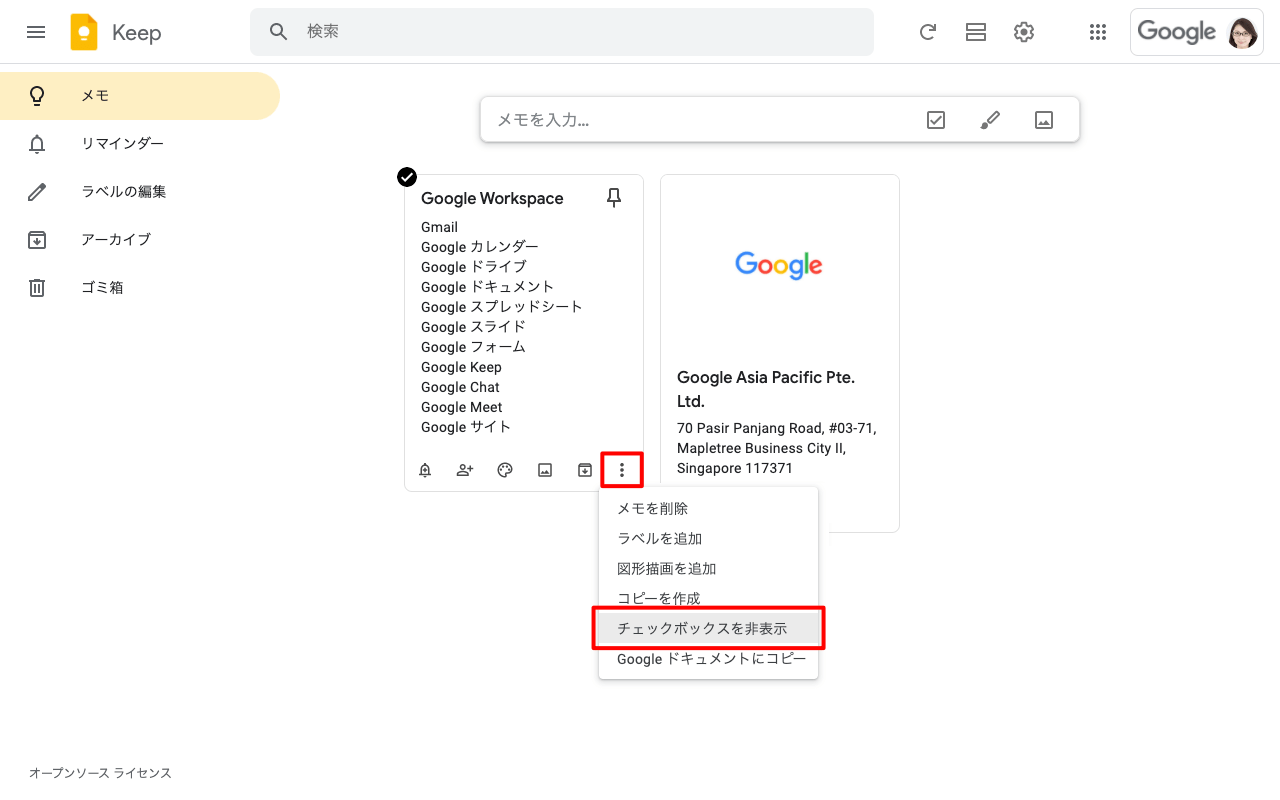Open the three-dot more menu
1280x800 pixels.
tap(621, 470)
